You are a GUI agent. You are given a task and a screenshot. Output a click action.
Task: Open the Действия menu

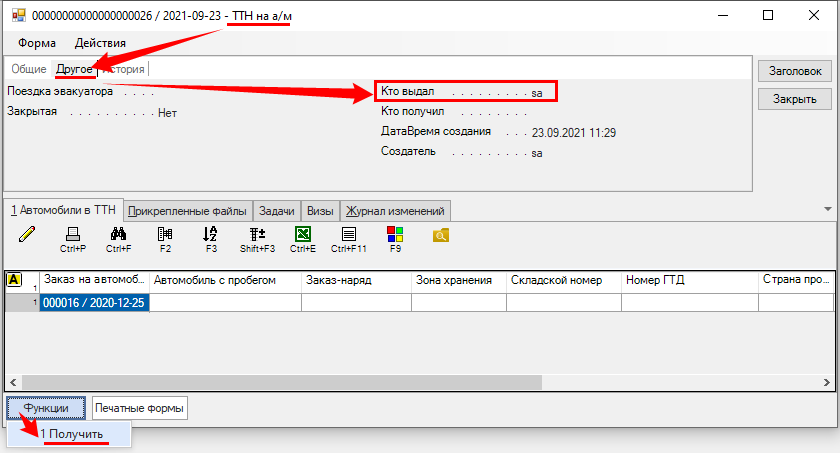(100, 43)
